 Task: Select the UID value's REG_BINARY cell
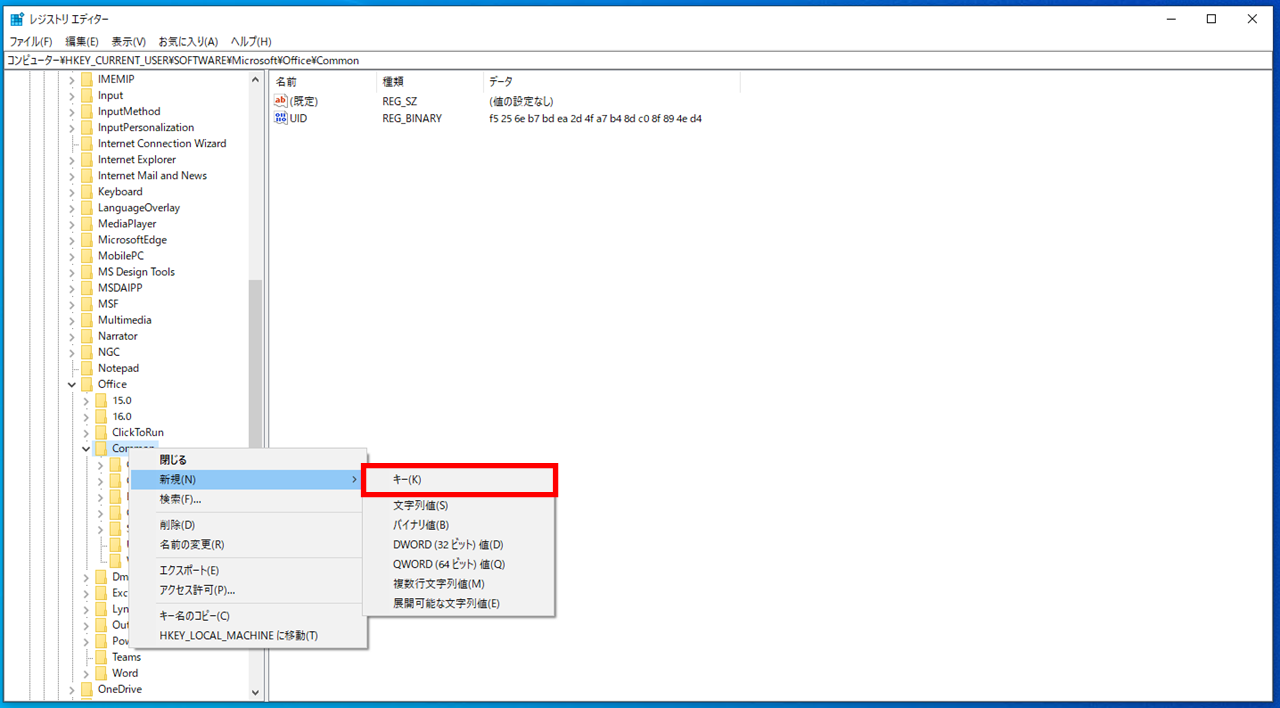point(412,118)
